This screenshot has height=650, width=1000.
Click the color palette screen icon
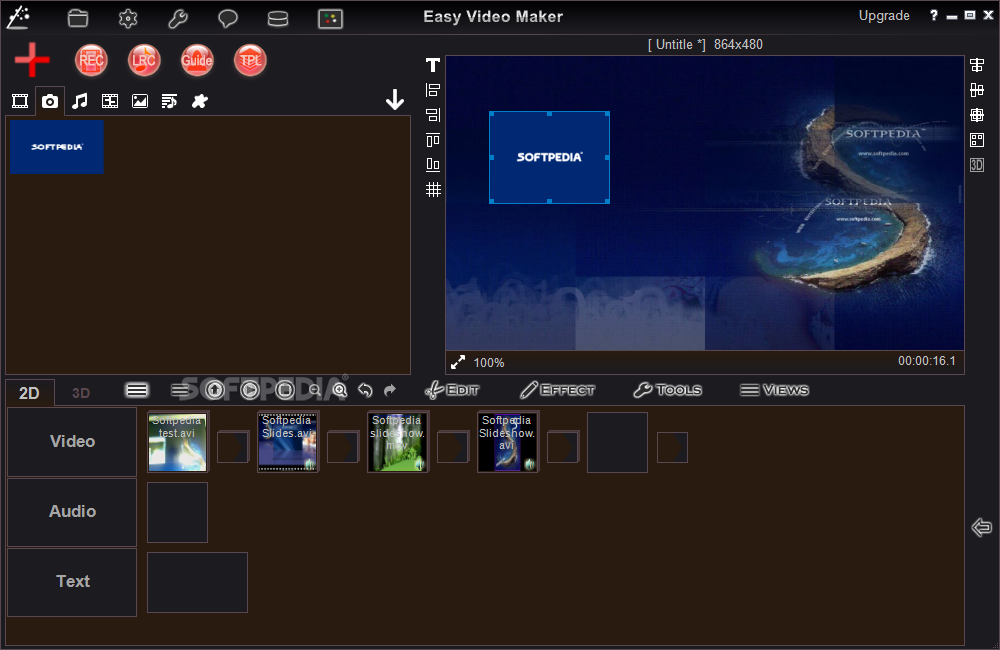(x=330, y=18)
